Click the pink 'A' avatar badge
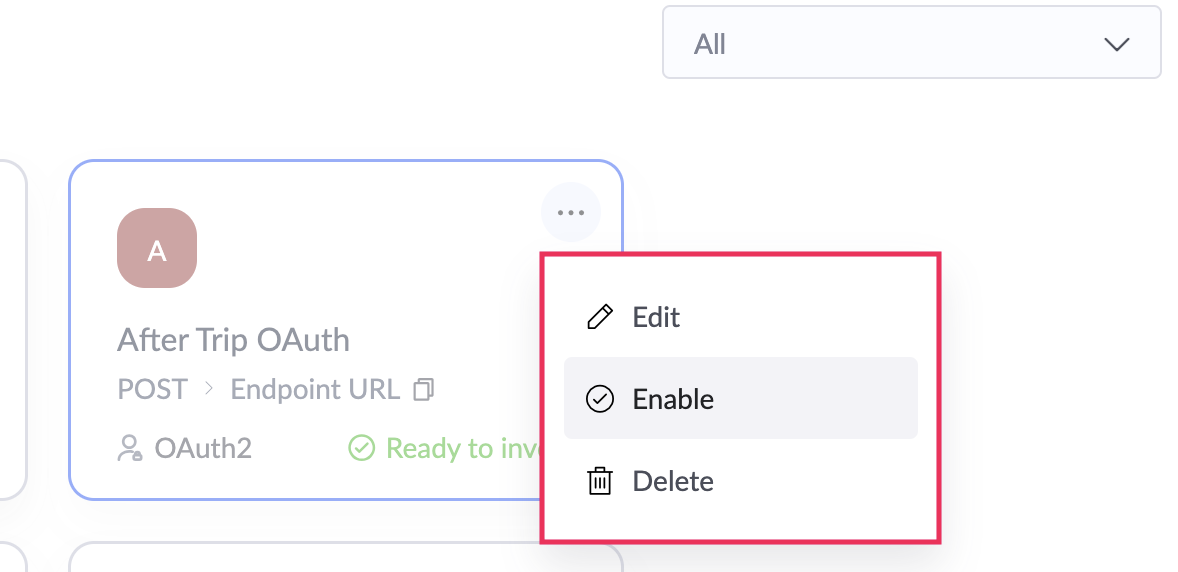Screen dimensions: 1178x572 tap(157, 248)
